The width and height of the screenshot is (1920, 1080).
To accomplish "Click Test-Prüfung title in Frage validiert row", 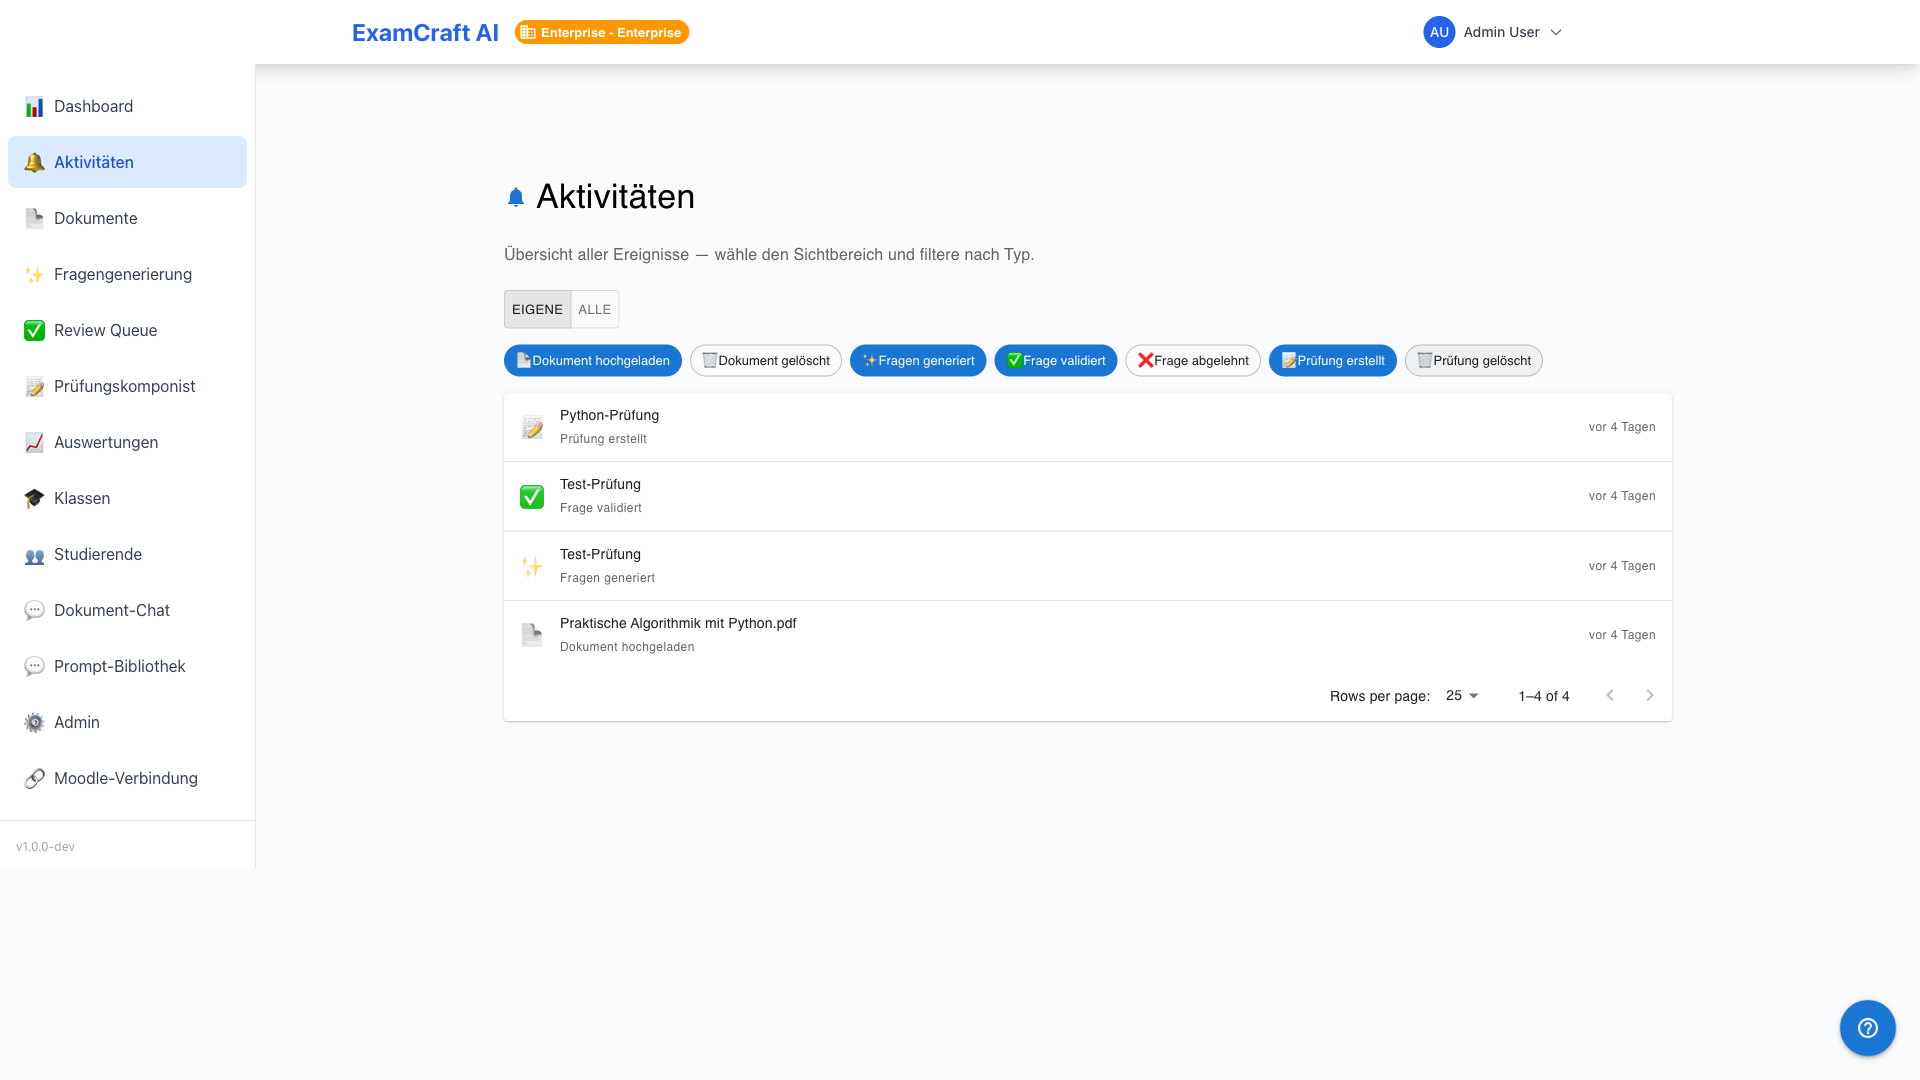I will pos(600,484).
